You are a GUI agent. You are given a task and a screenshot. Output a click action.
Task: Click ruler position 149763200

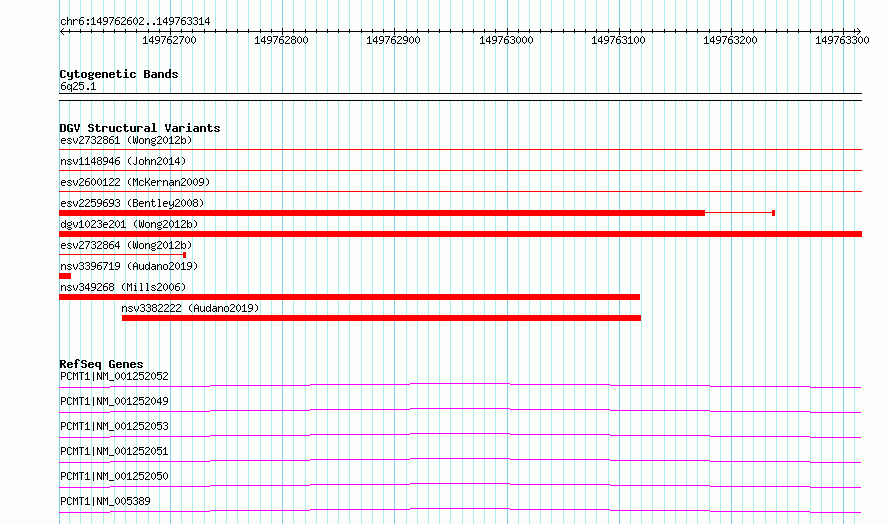coord(730,40)
